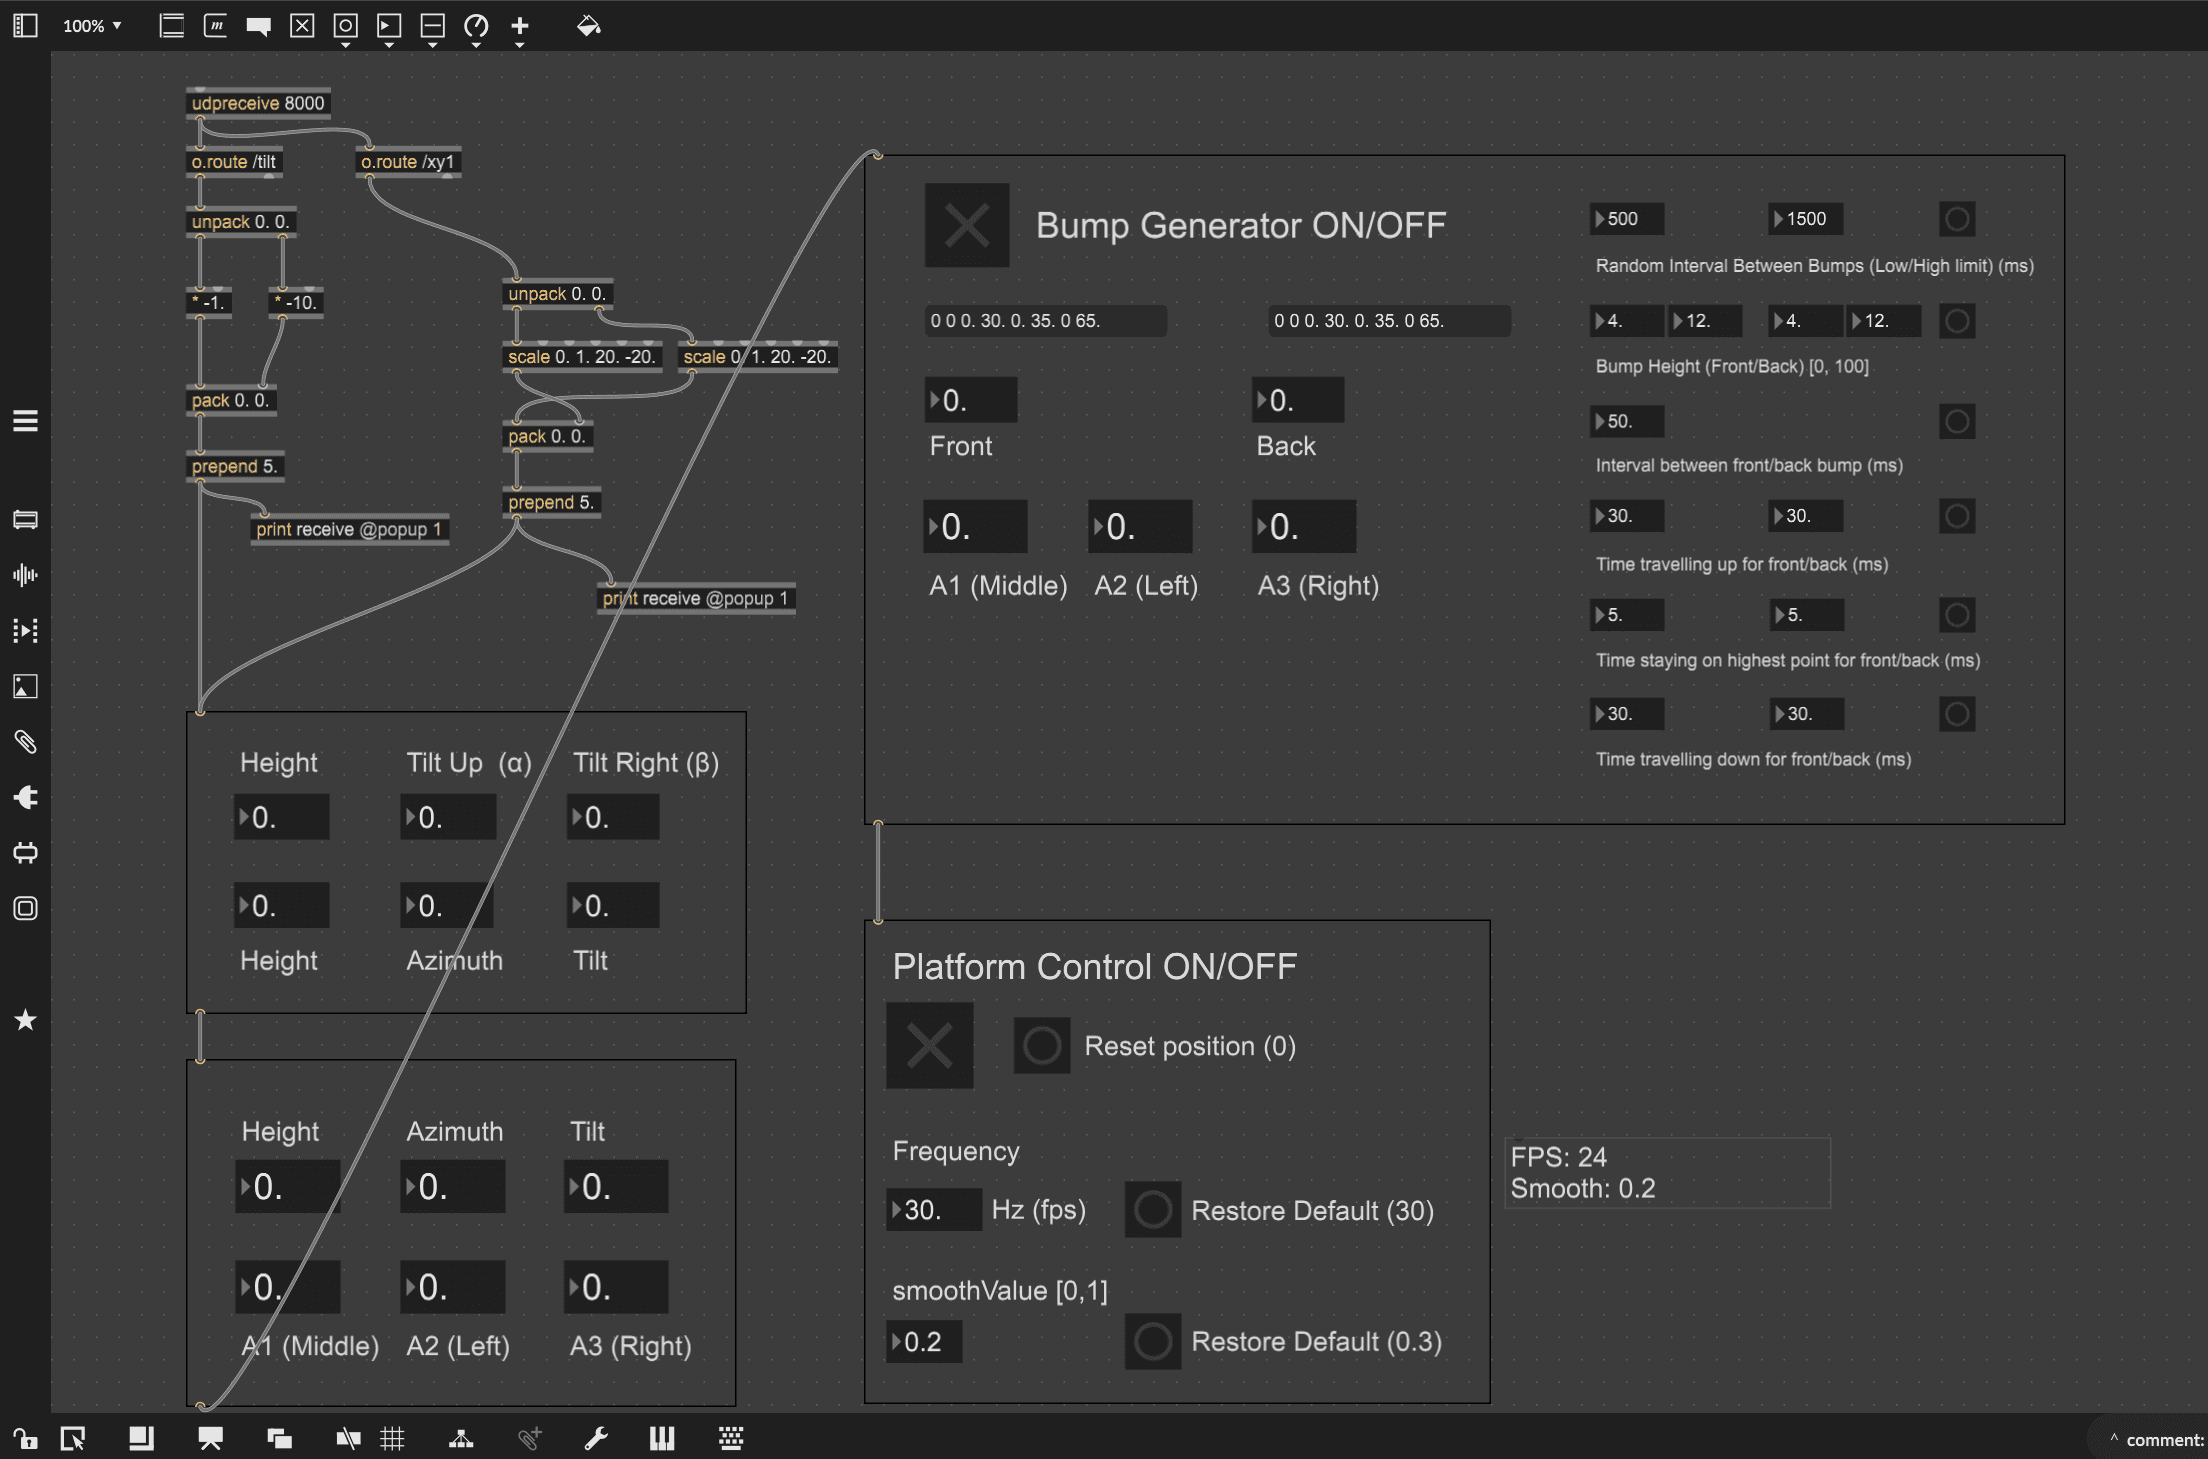Click the smoothValue 0.2 number box
This screenshot has height=1459, width=2208.
925,1342
